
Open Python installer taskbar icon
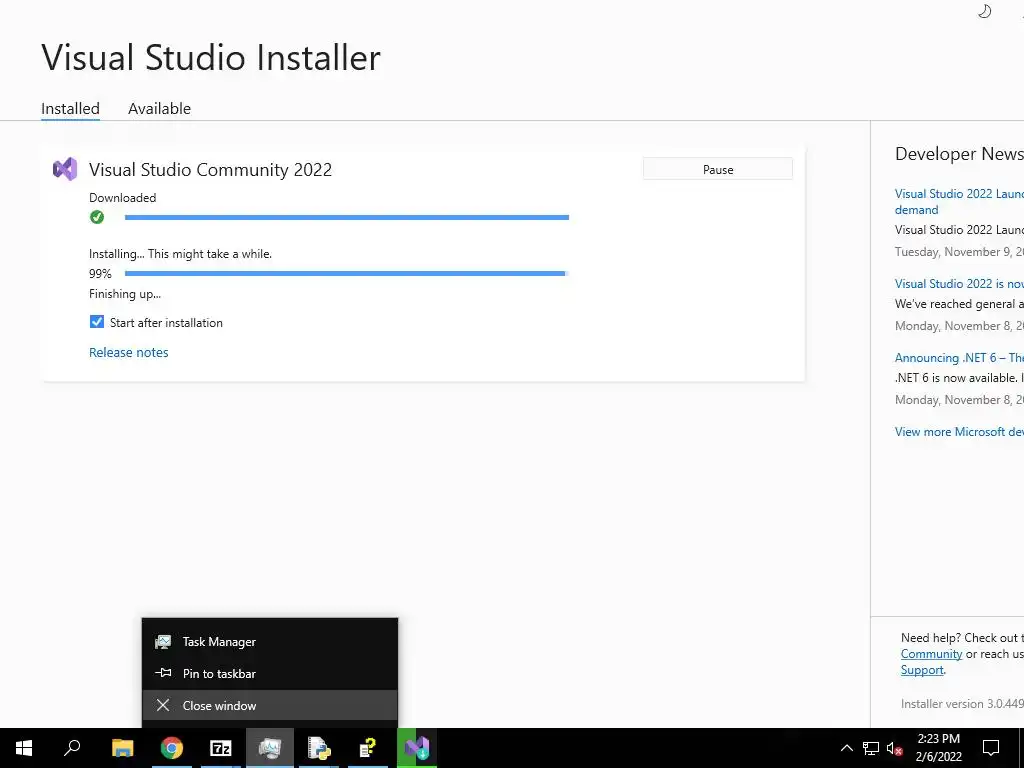319,748
